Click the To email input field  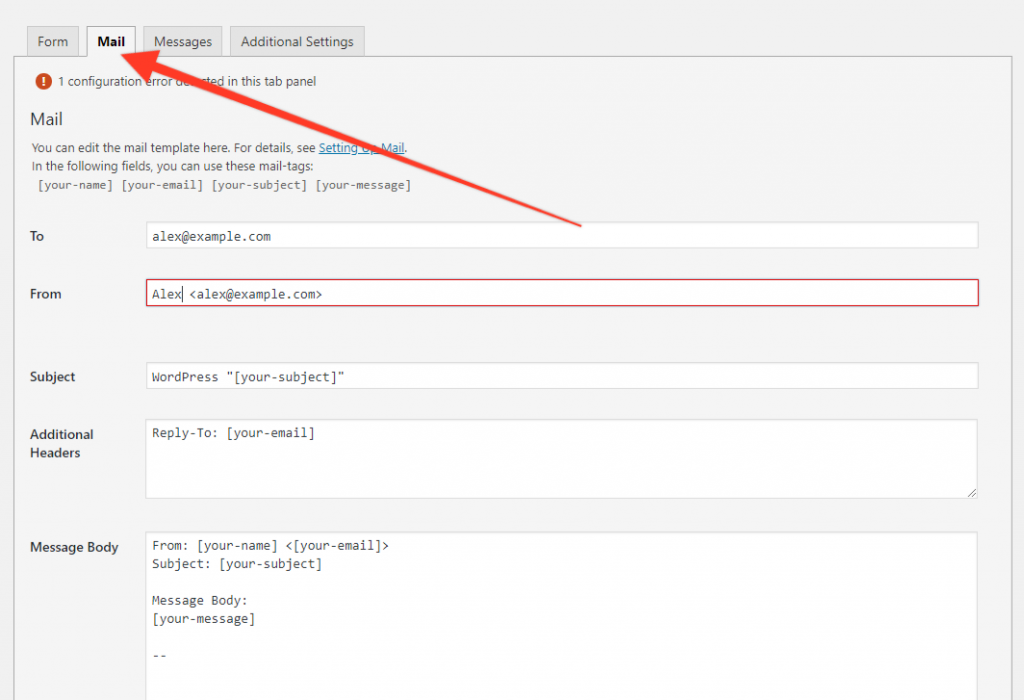click(562, 236)
